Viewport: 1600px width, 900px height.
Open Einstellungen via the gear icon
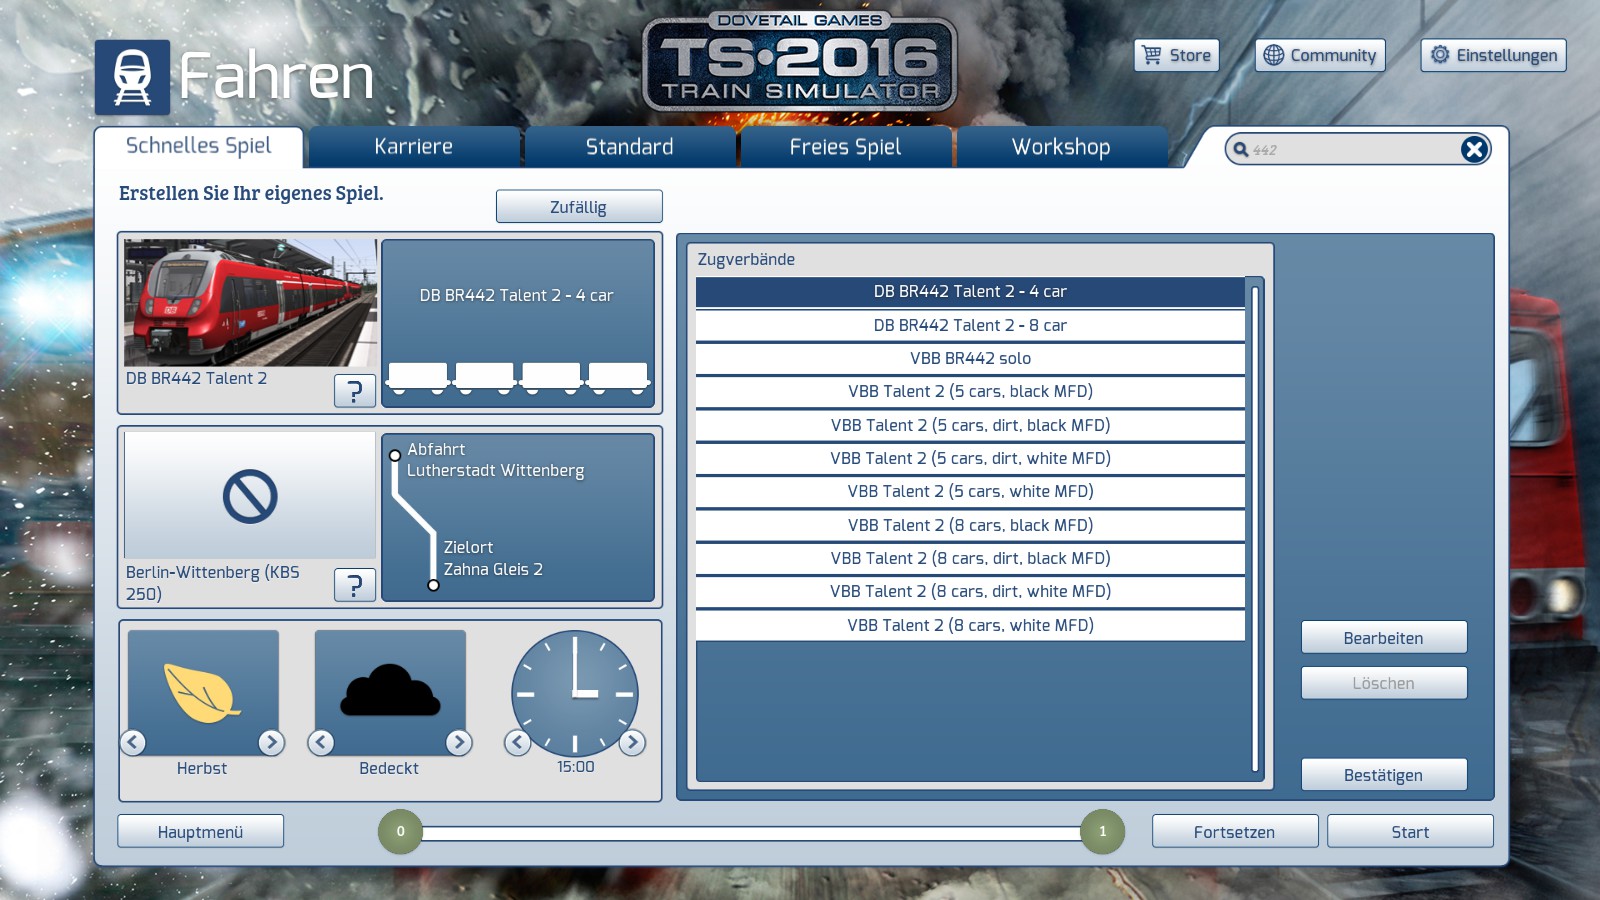click(x=1439, y=55)
